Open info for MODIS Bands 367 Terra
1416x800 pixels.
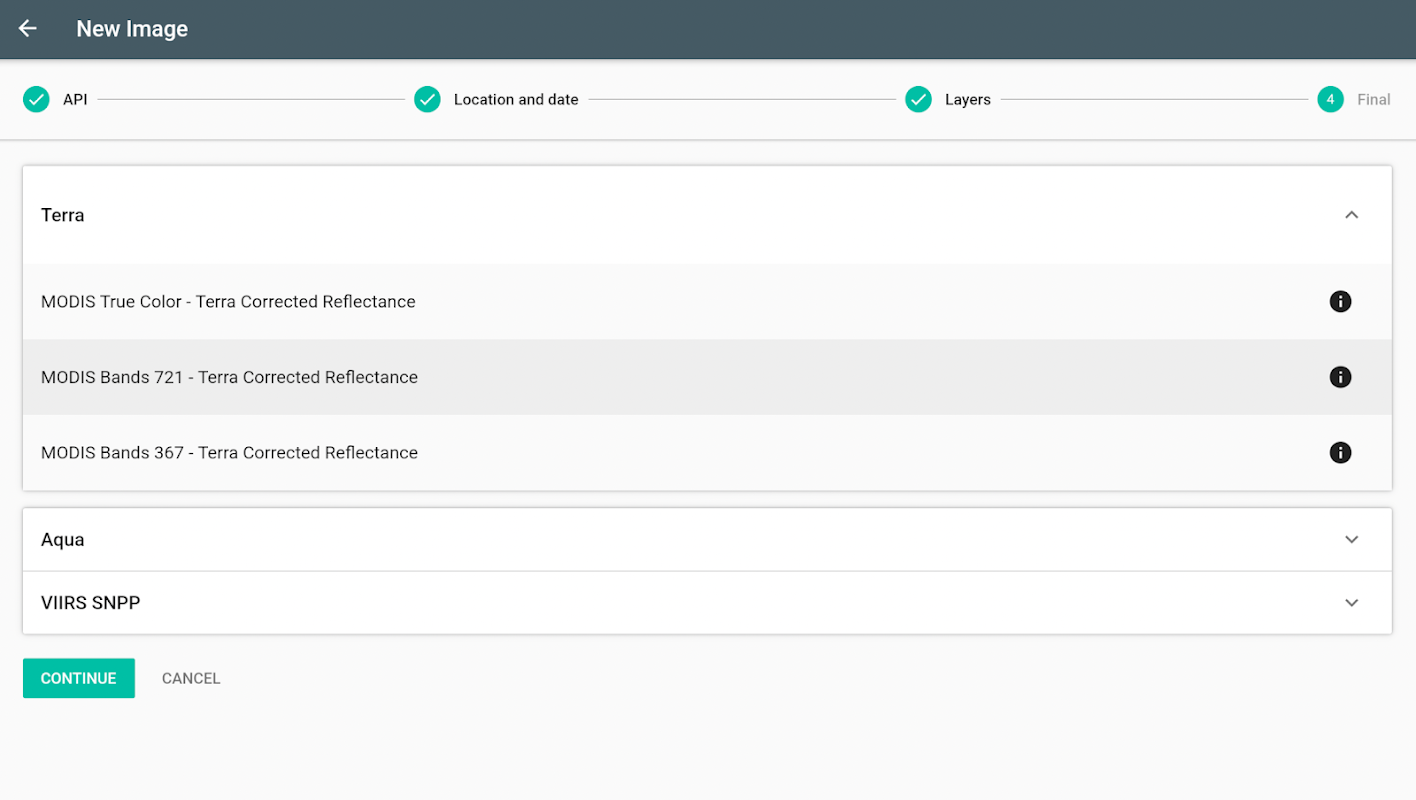click(1340, 453)
